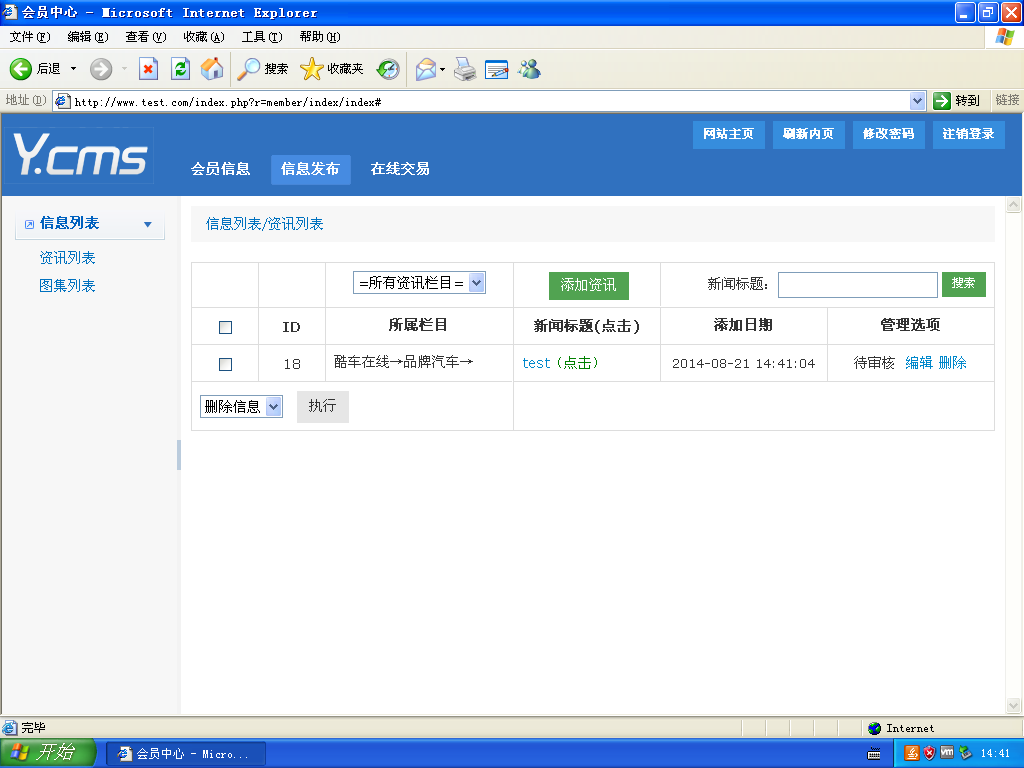The width and height of the screenshot is (1024, 768).
Task: Open the 帮助(H) menu
Action: point(321,37)
